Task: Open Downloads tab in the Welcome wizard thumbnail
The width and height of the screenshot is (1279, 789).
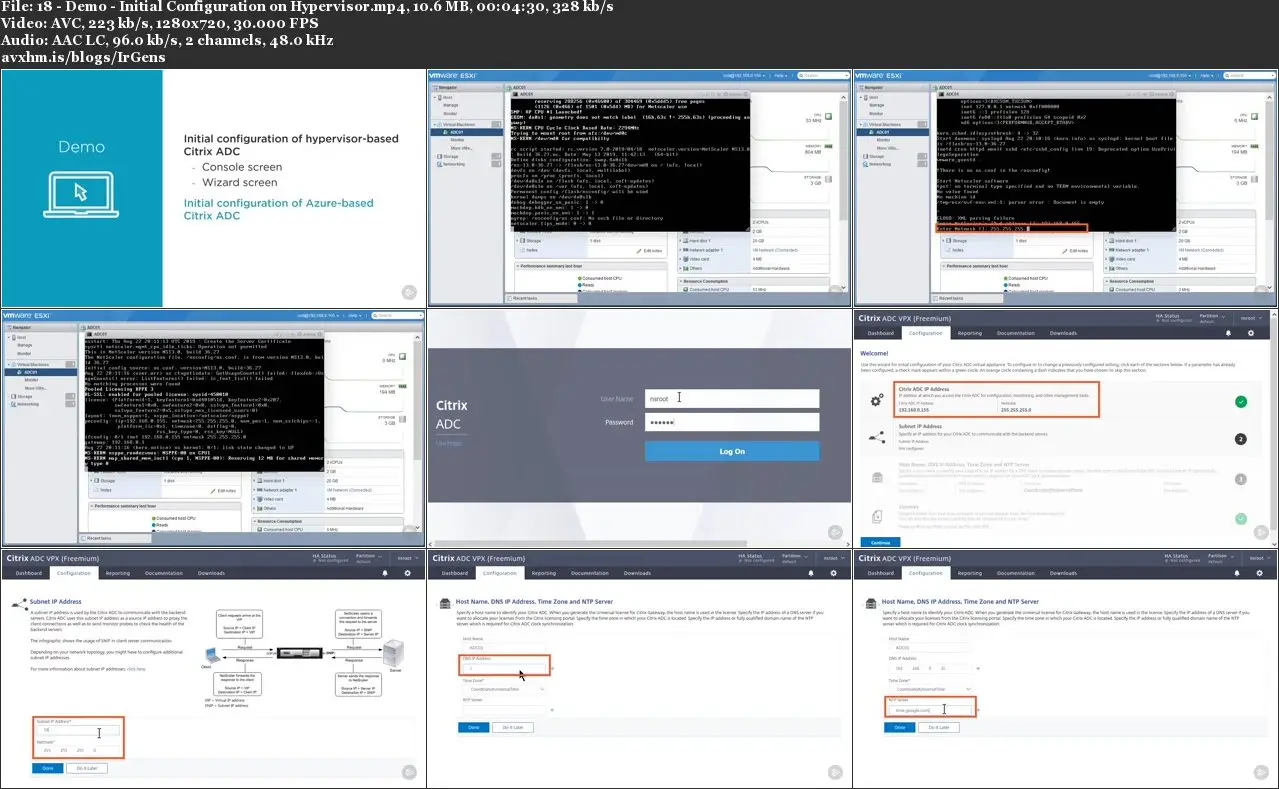Action: 1063,333
